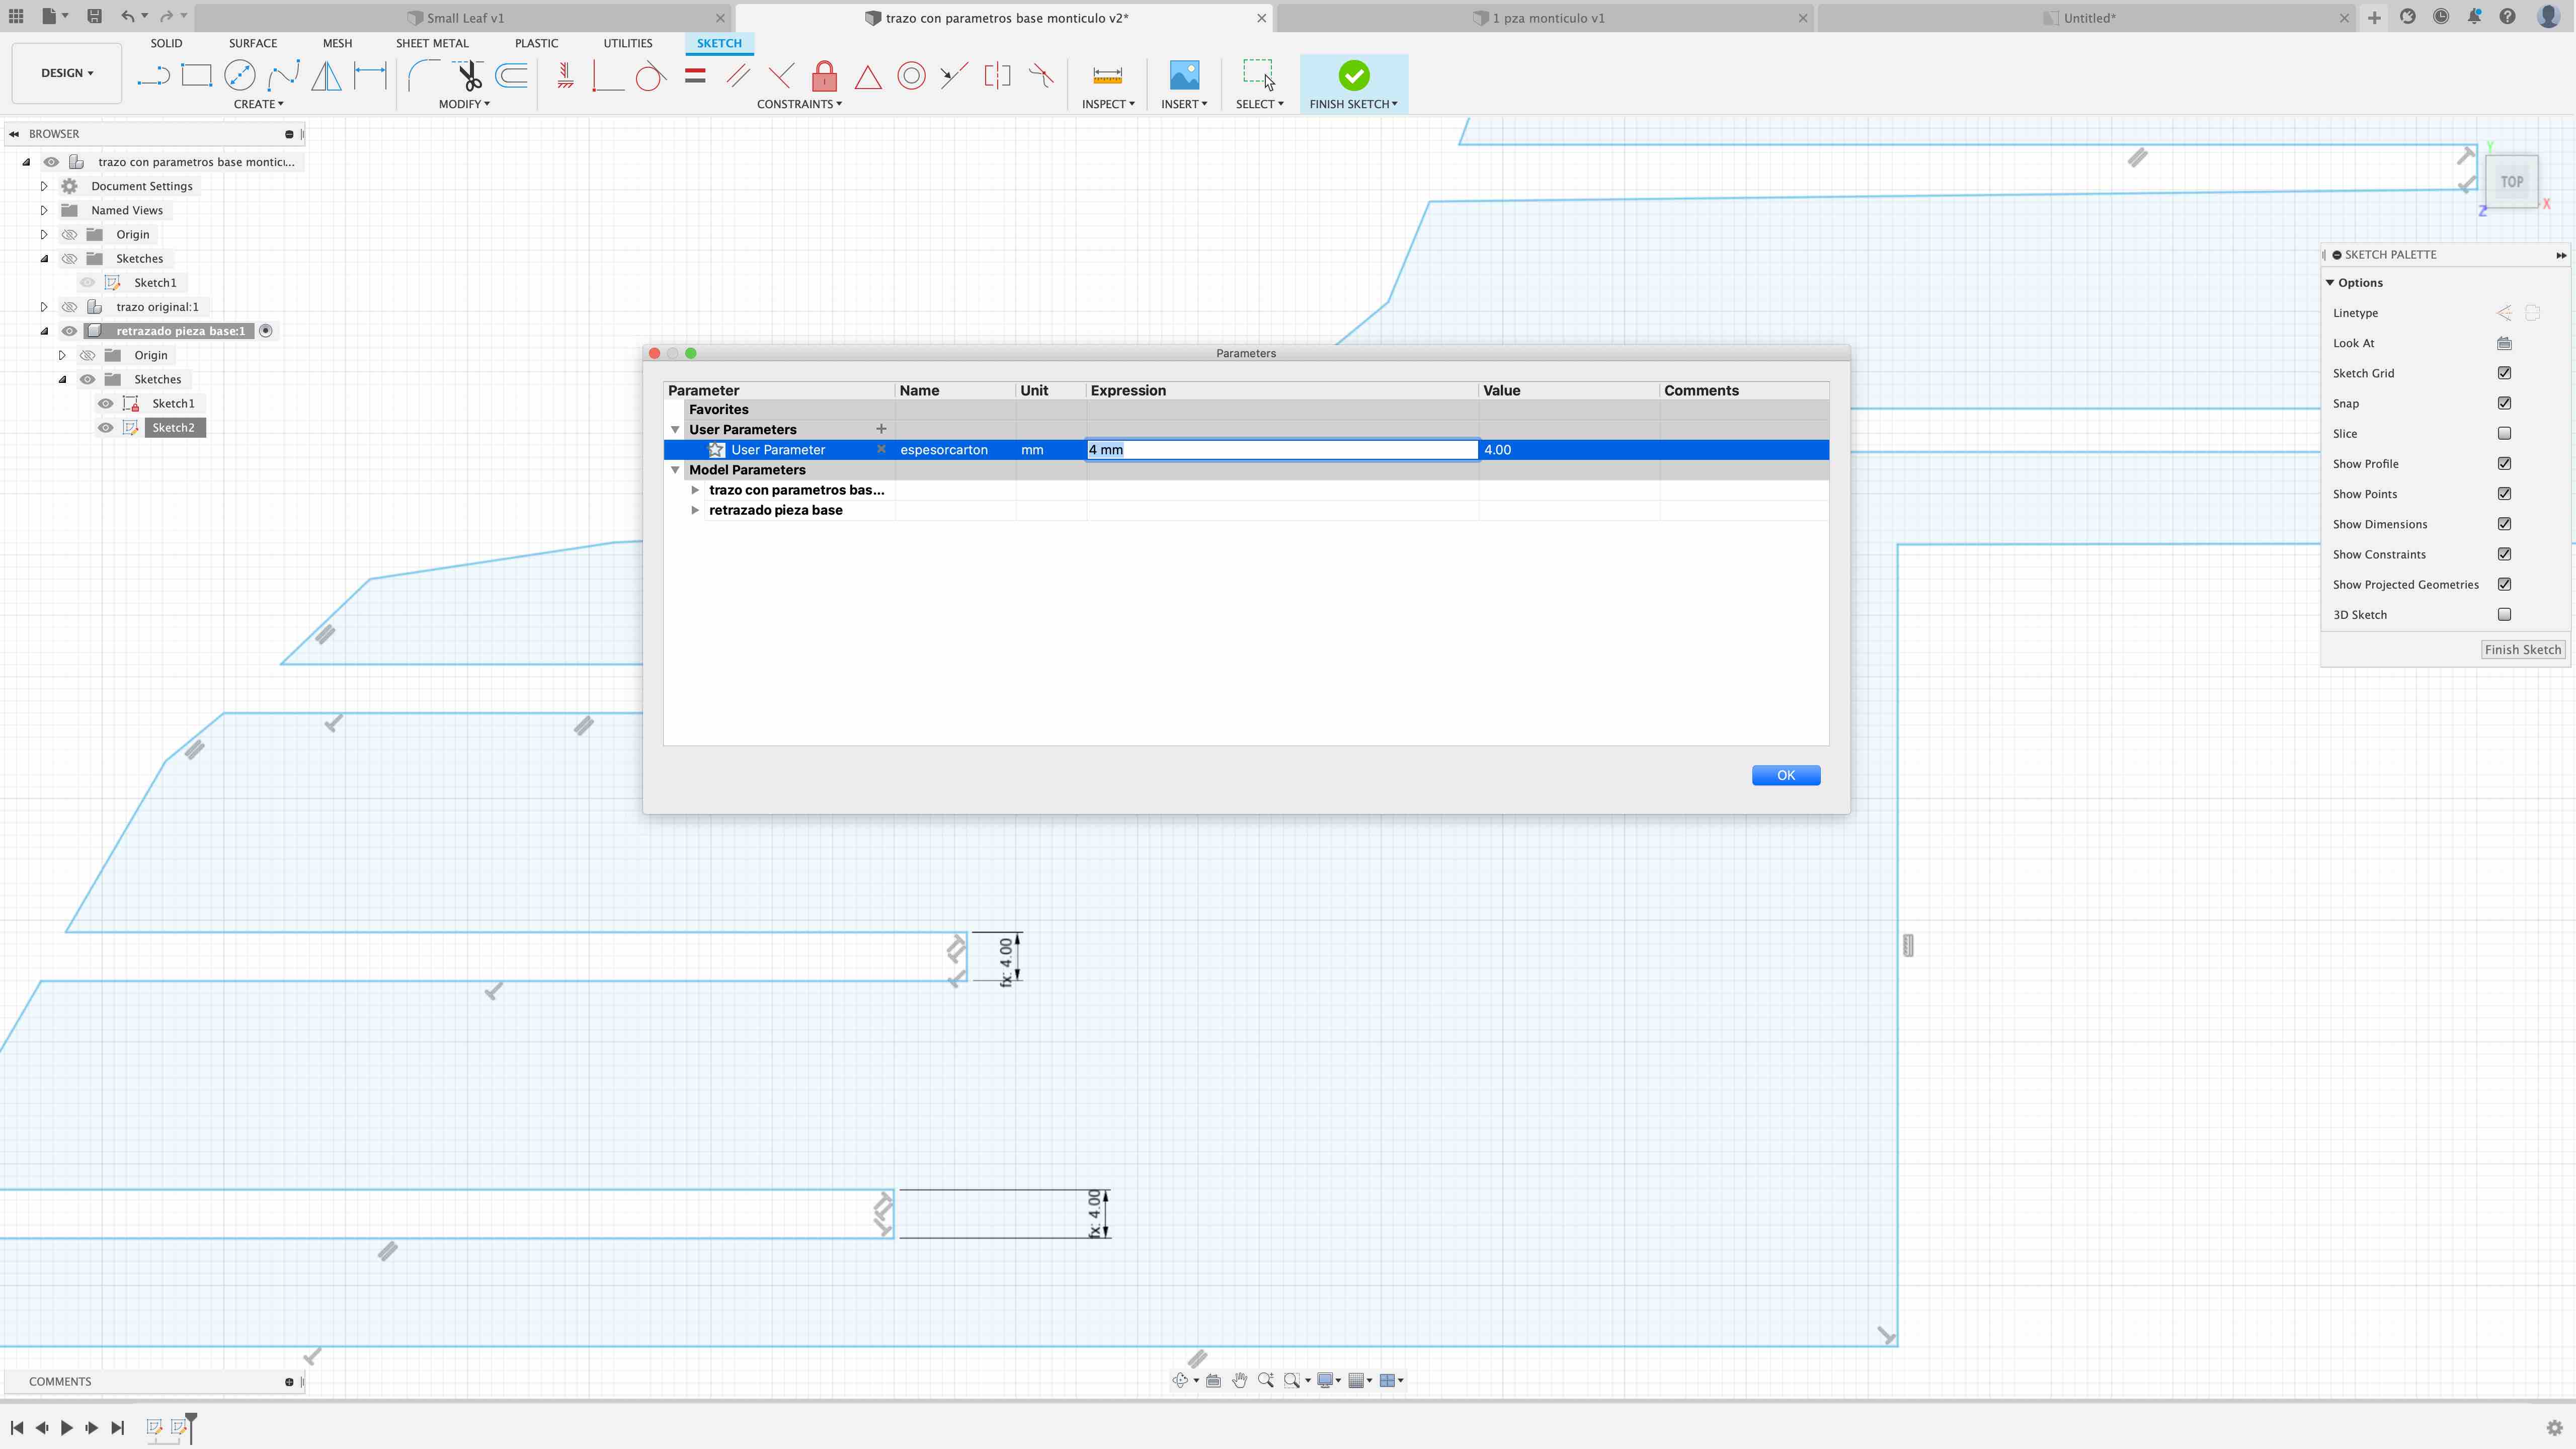
Task: Expand the Document Settings node
Action: pos(44,186)
